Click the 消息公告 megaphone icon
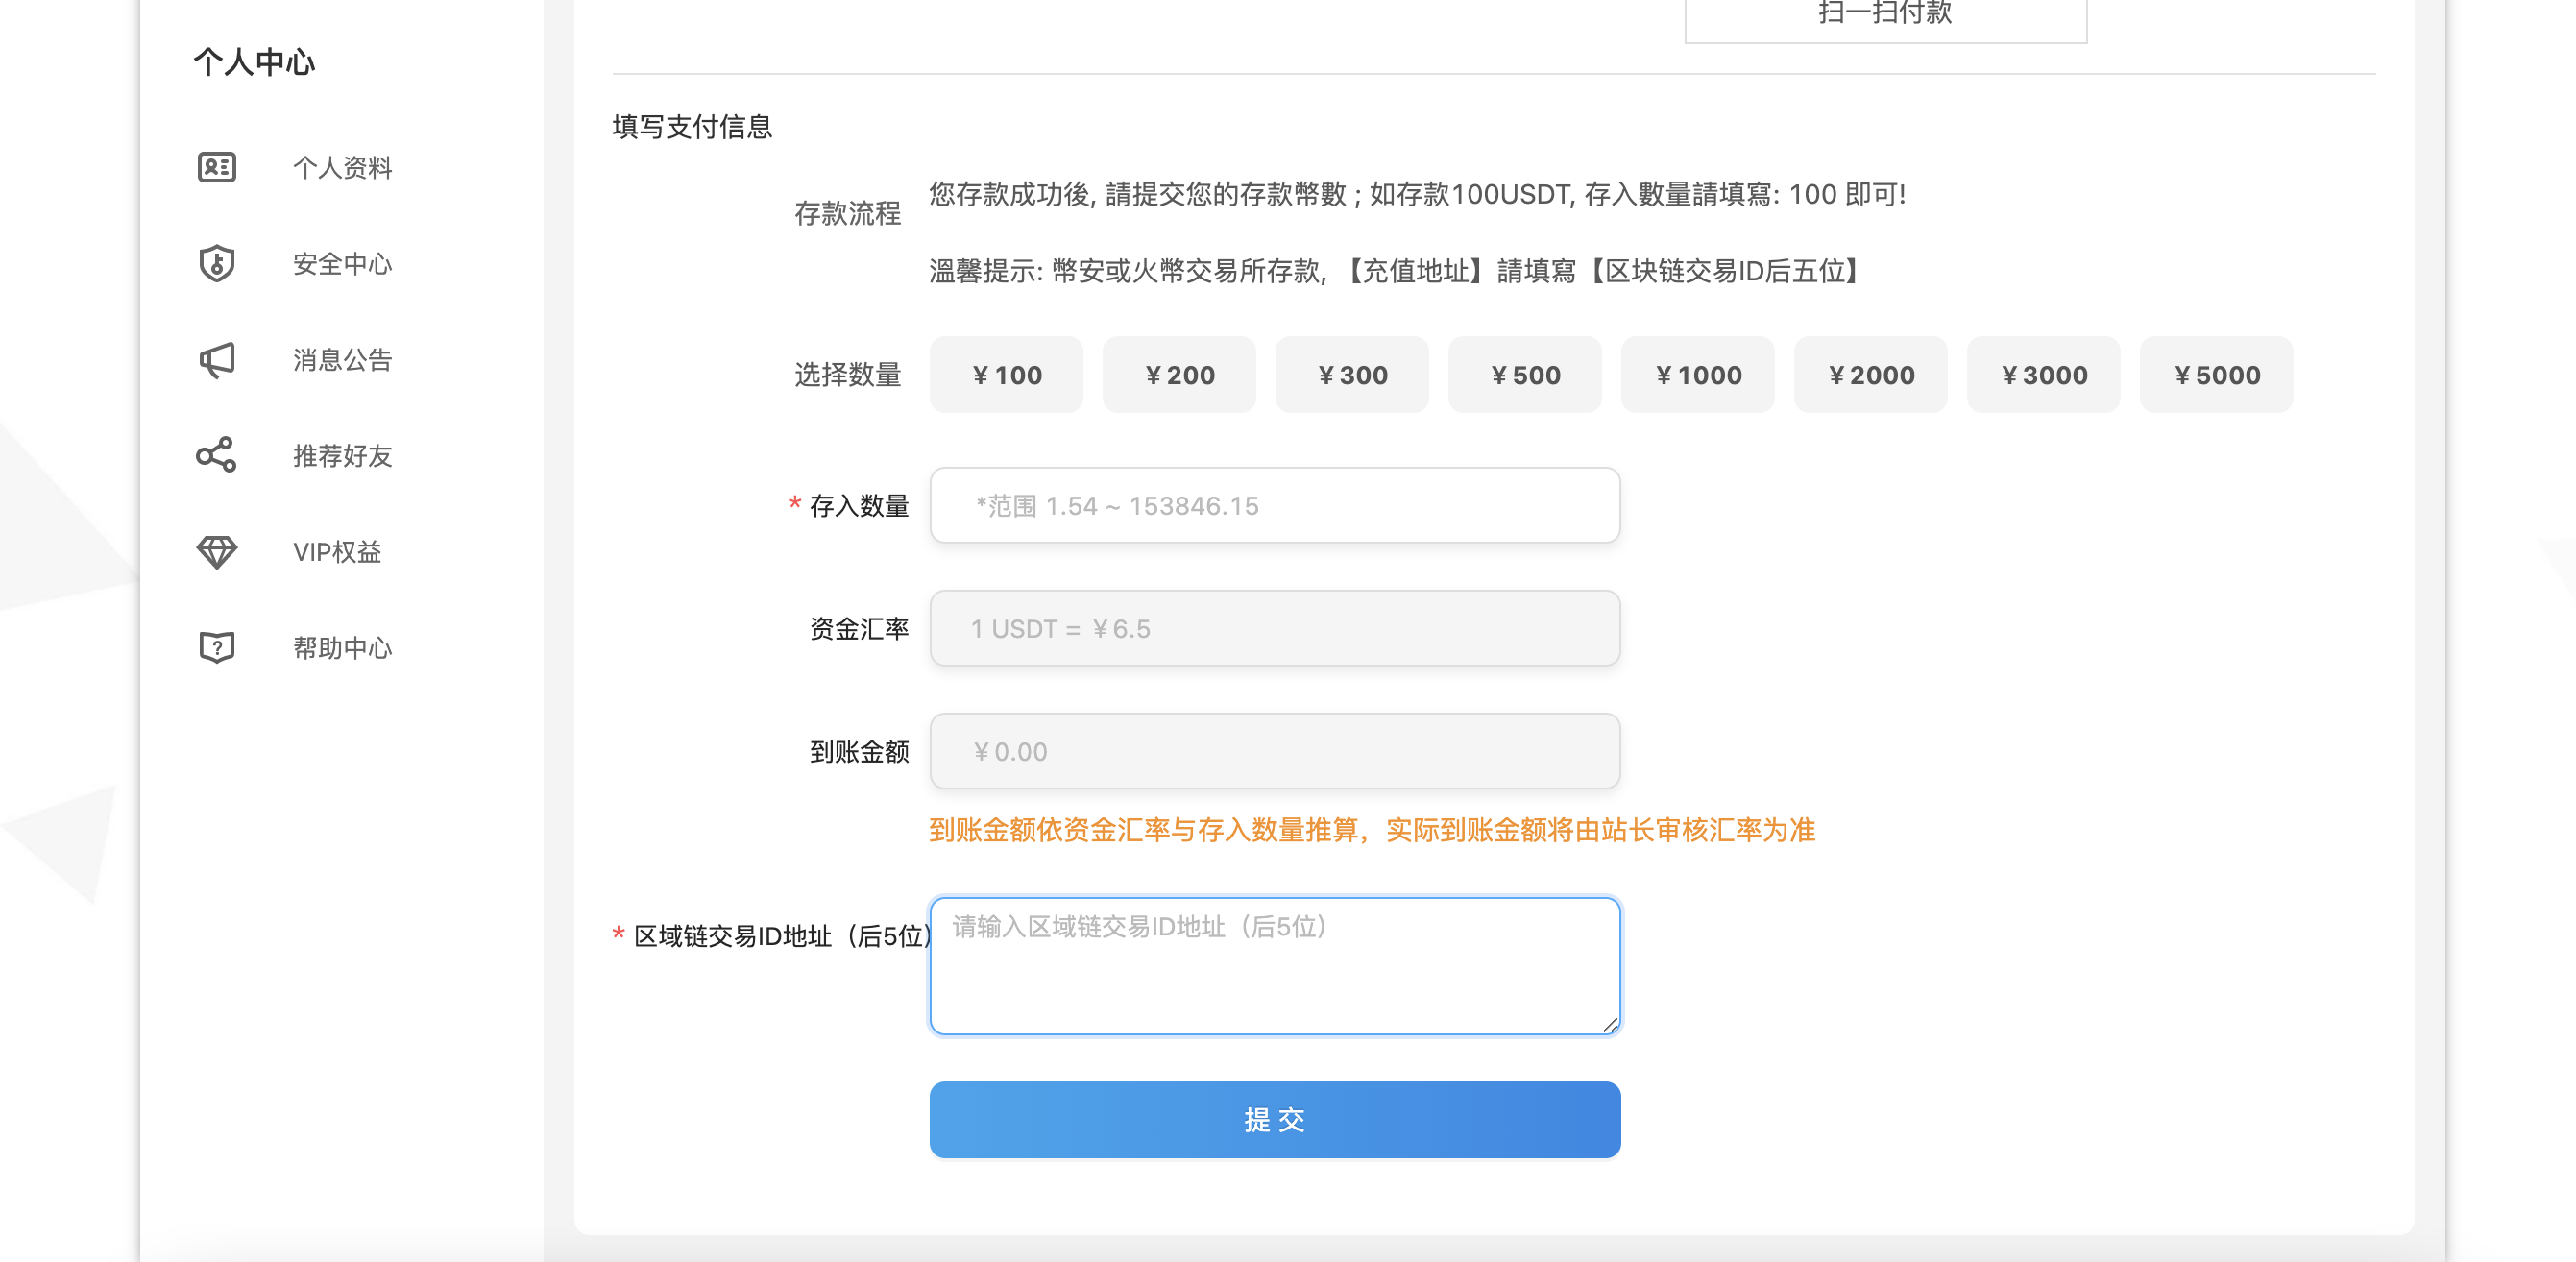Screen dimensions: 2576x1262 (217, 360)
